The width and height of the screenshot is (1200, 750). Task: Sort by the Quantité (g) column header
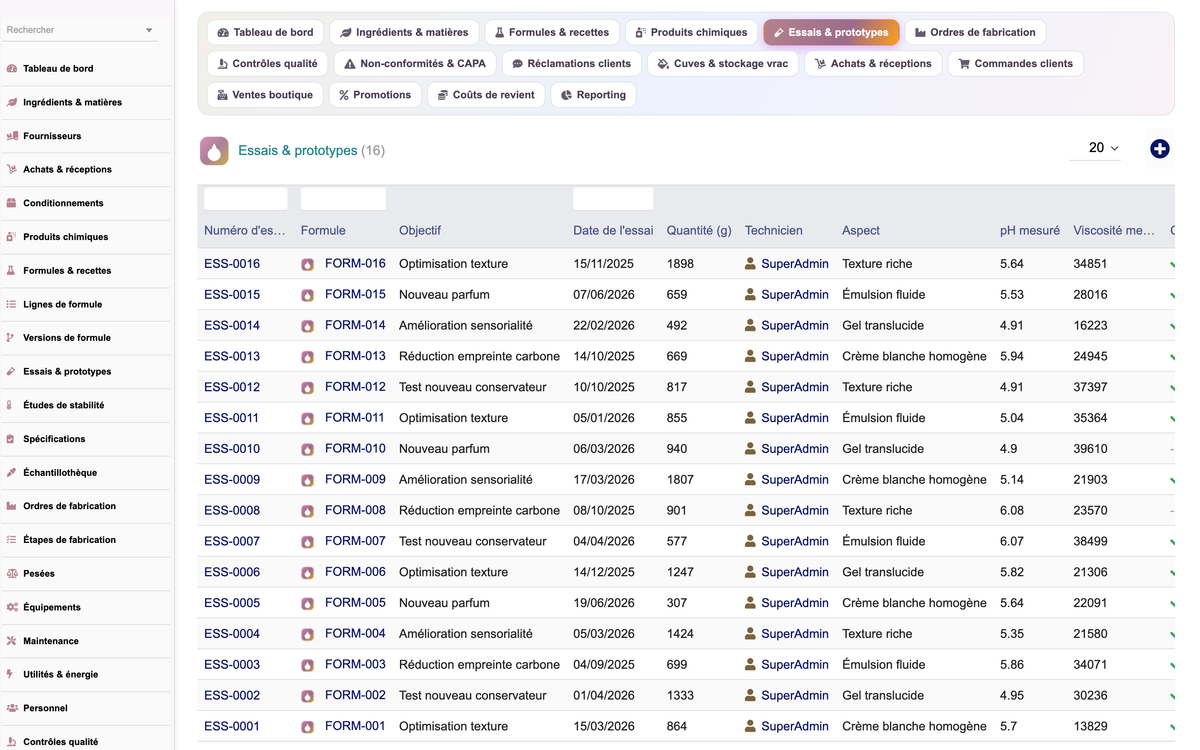click(699, 230)
